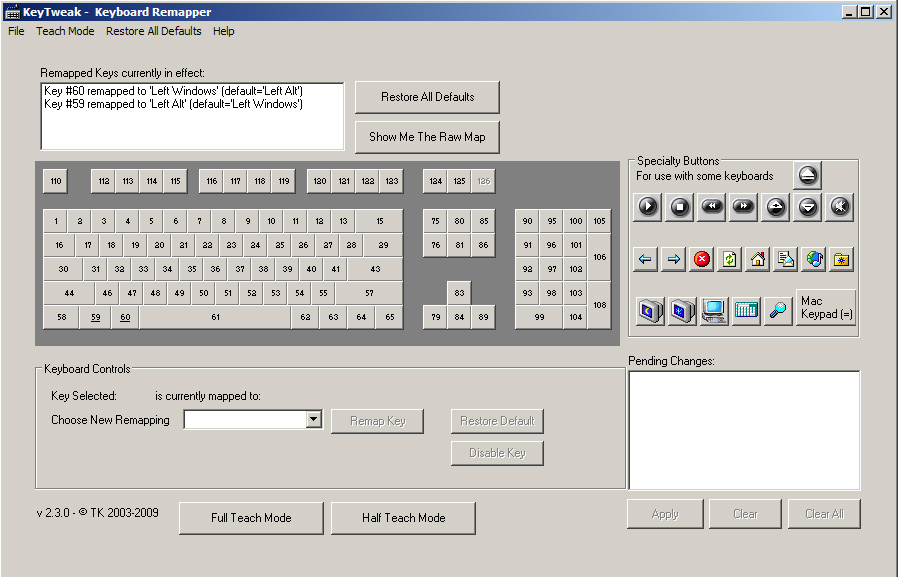Image resolution: width=898 pixels, height=577 pixels.
Task: Select keyboard key 43
Action: [375, 269]
